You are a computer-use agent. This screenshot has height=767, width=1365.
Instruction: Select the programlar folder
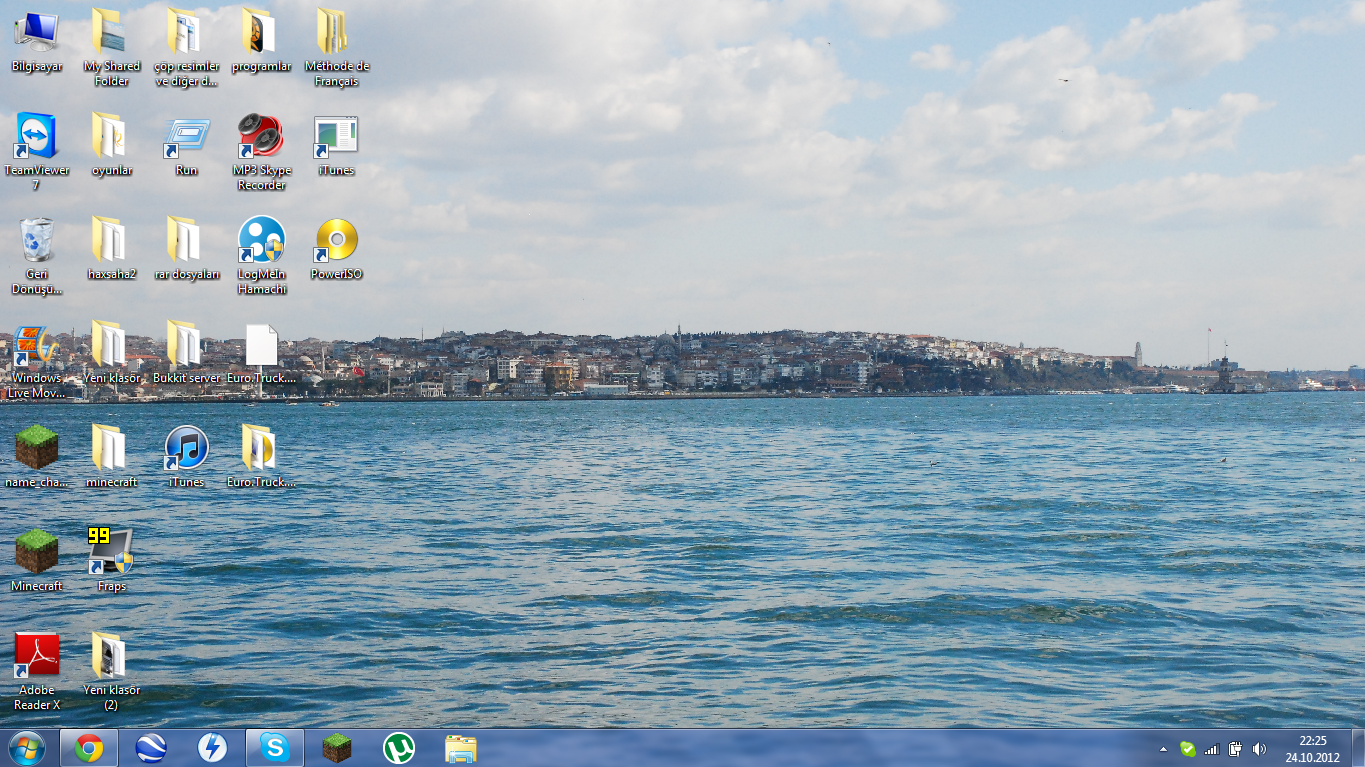261,41
